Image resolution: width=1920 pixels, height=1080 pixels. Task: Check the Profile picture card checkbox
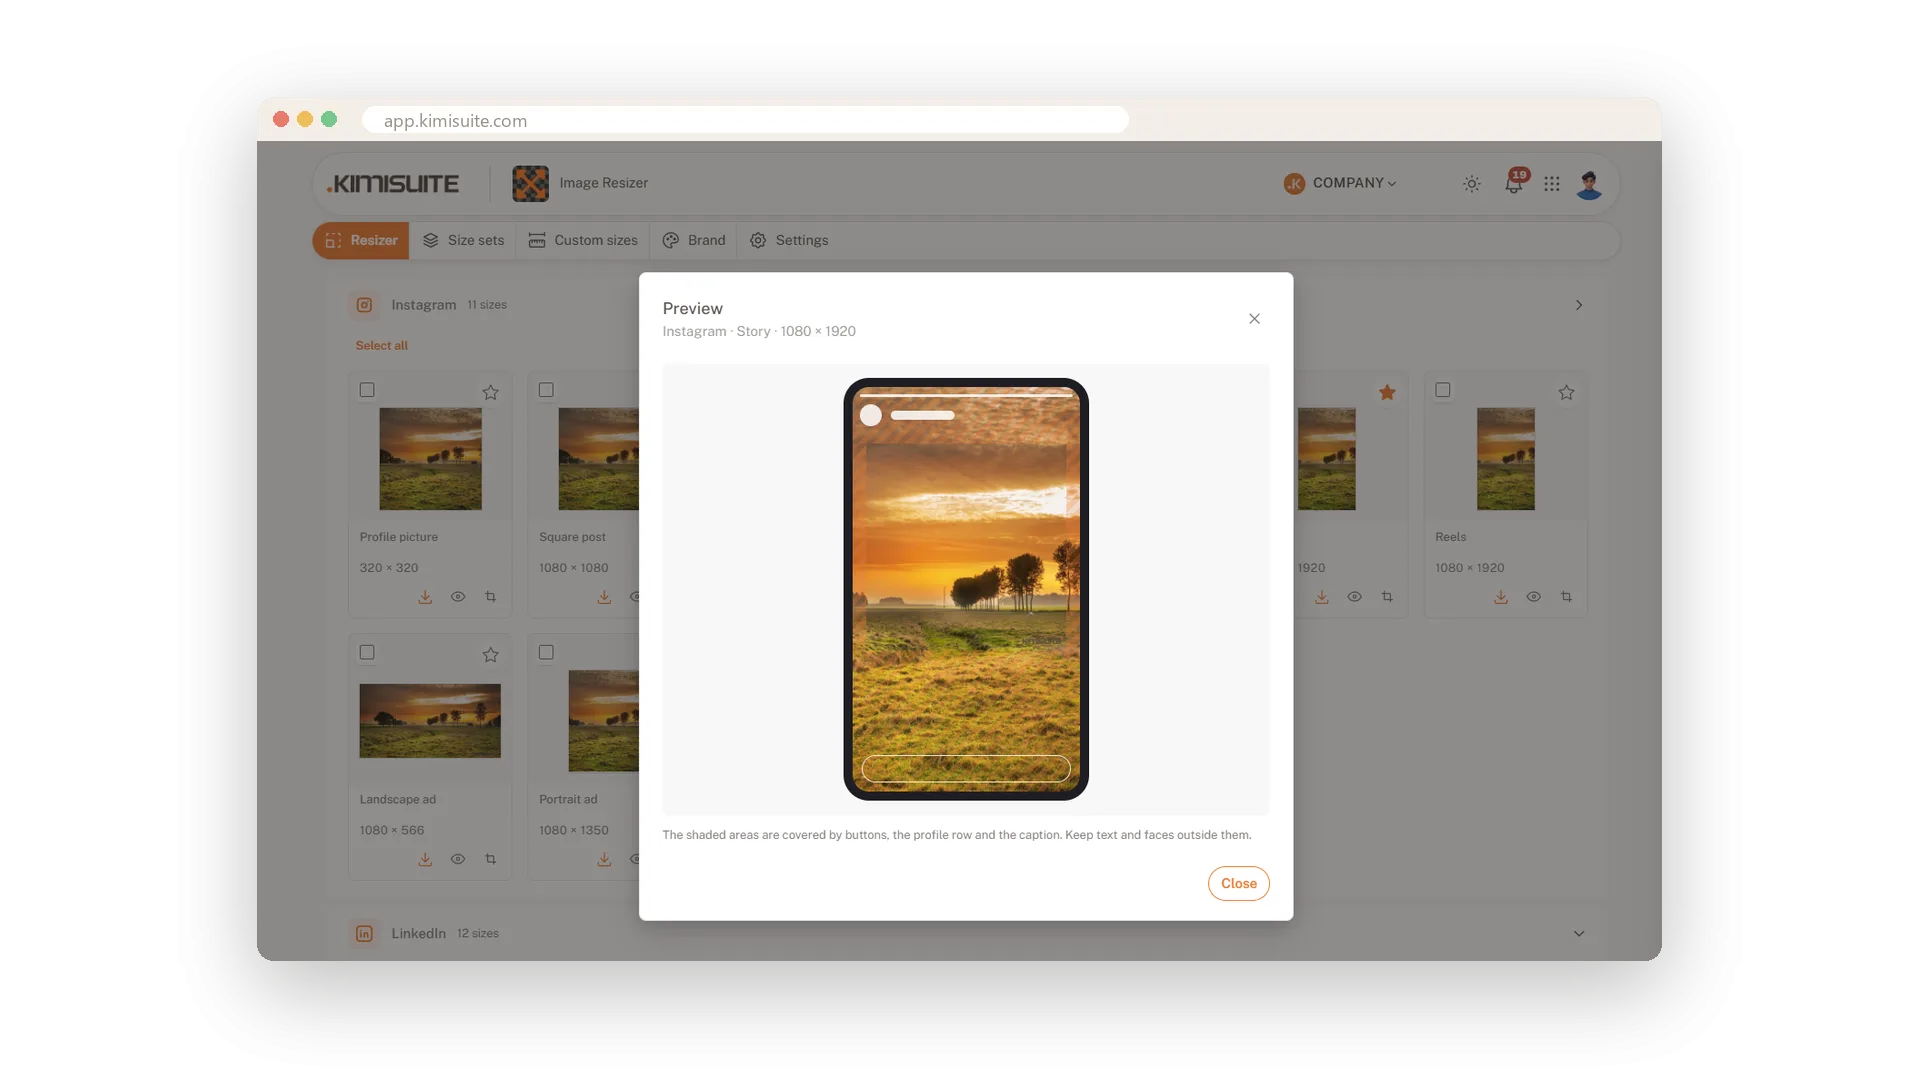[x=367, y=390]
